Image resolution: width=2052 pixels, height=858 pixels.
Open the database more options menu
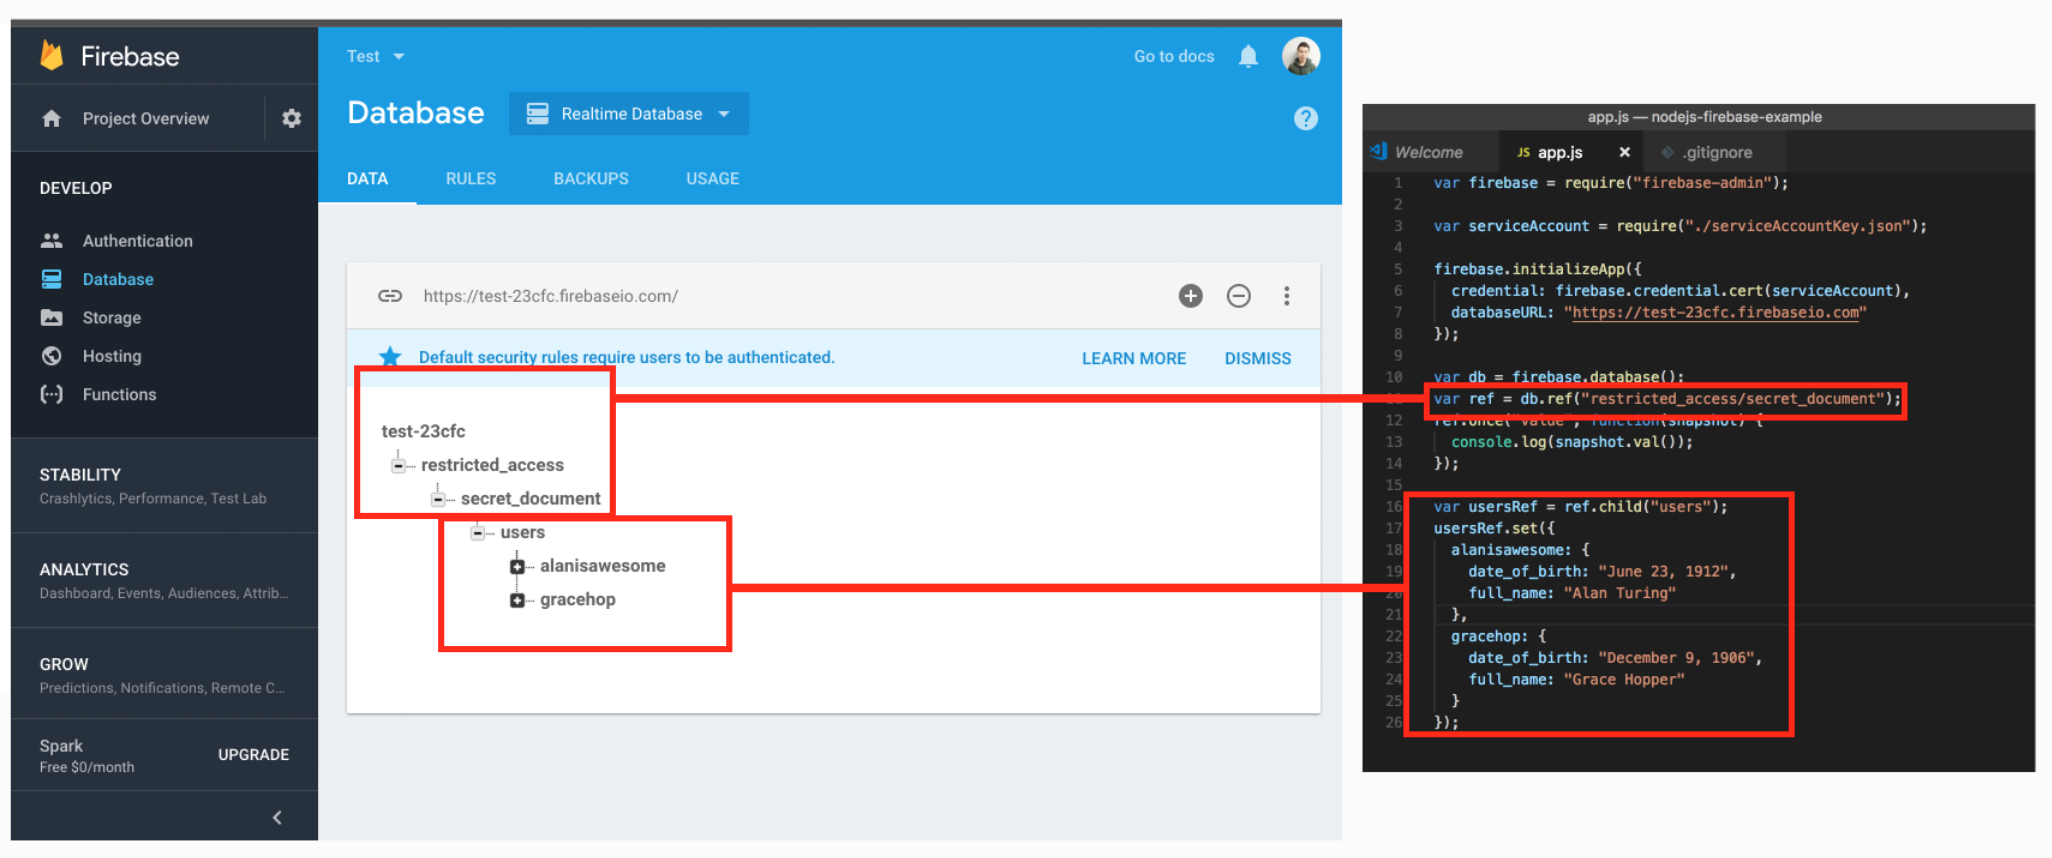pyautogui.click(x=1287, y=296)
